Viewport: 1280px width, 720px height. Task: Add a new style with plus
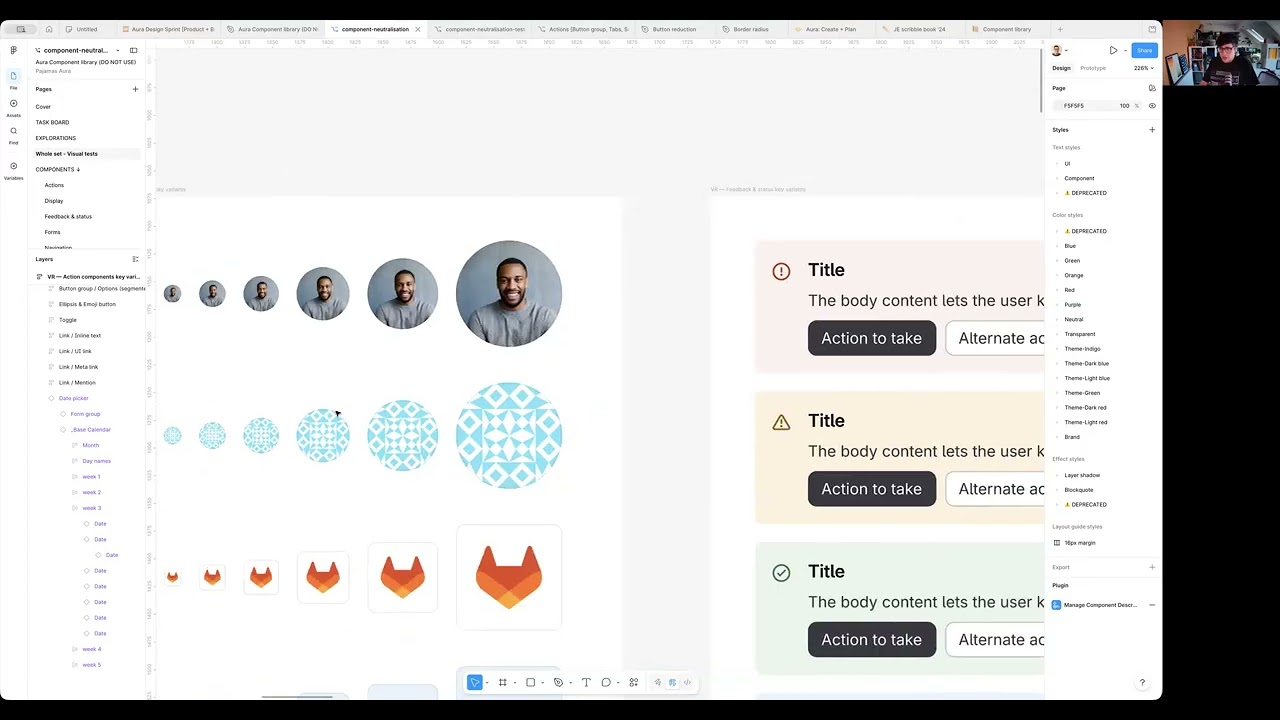(1152, 129)
